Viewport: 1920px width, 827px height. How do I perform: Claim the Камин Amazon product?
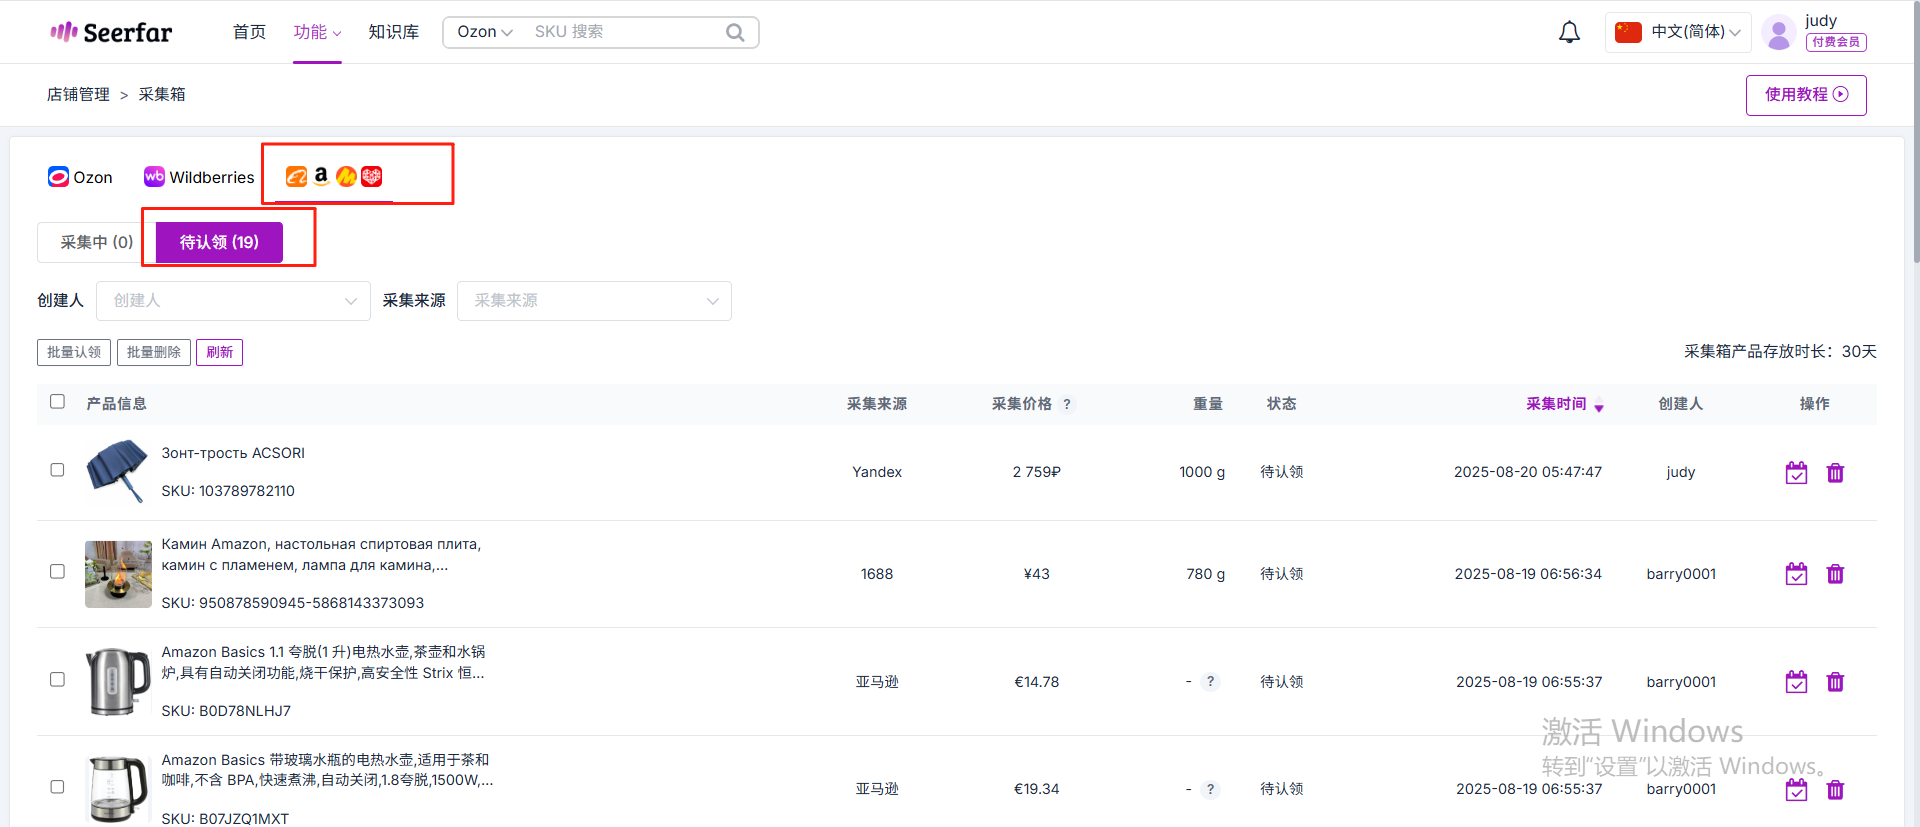coord(1796,574)
